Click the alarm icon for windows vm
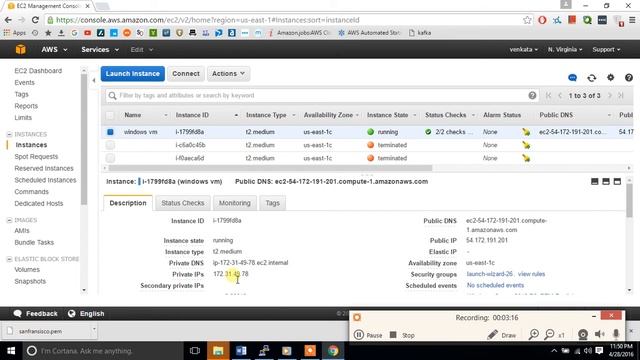Viewport: 640px width, 360px height. [x=526, y=132]
